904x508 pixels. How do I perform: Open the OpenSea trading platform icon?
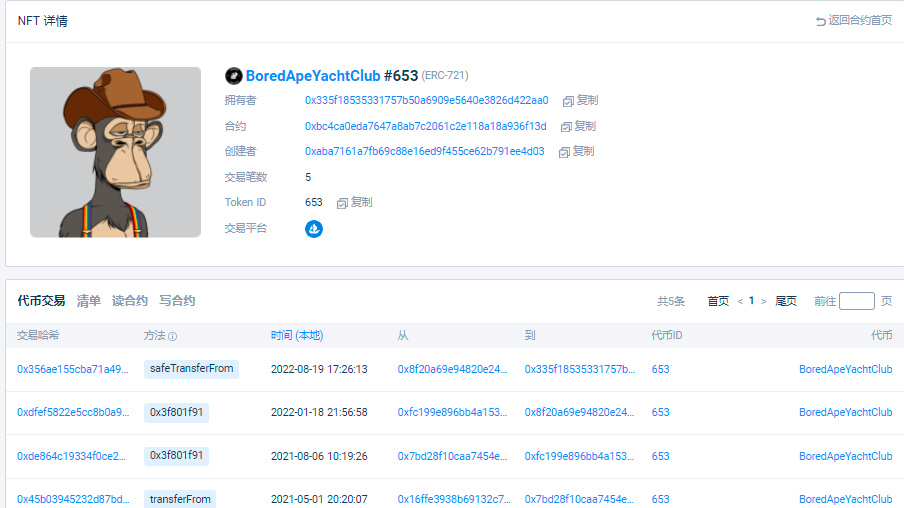click(314, 229)
